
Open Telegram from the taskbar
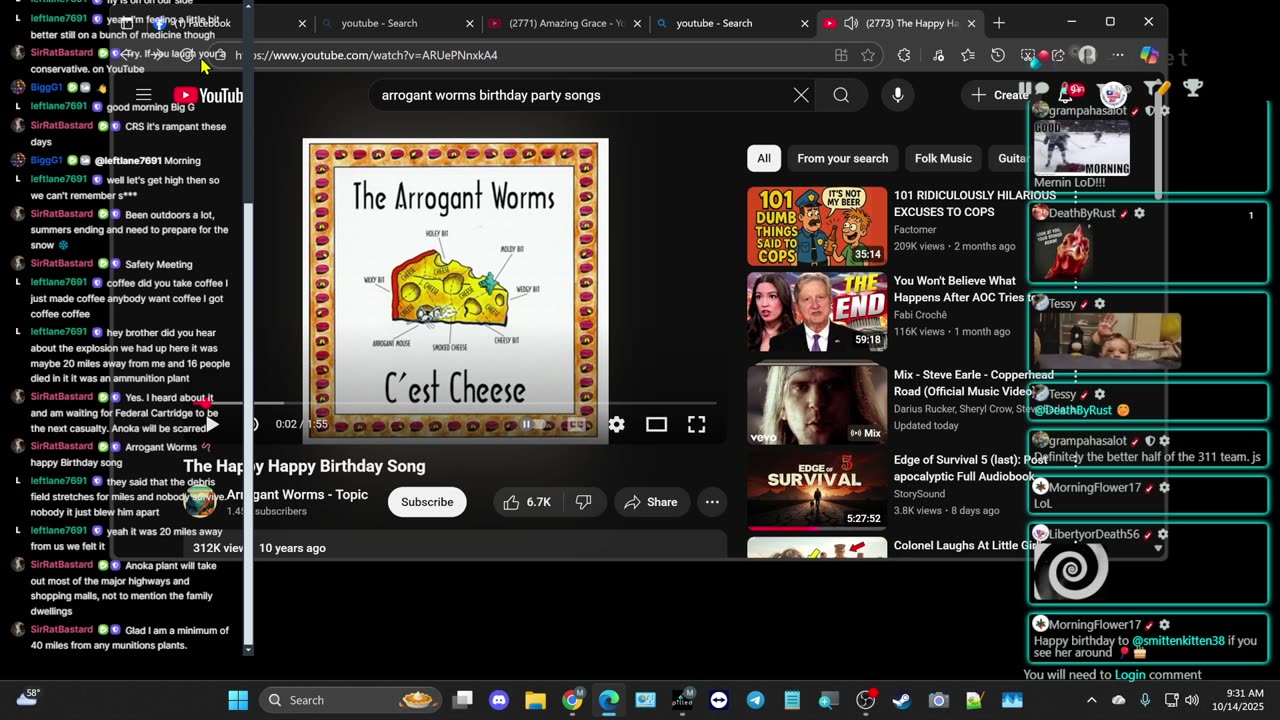[x=755, y=700]
